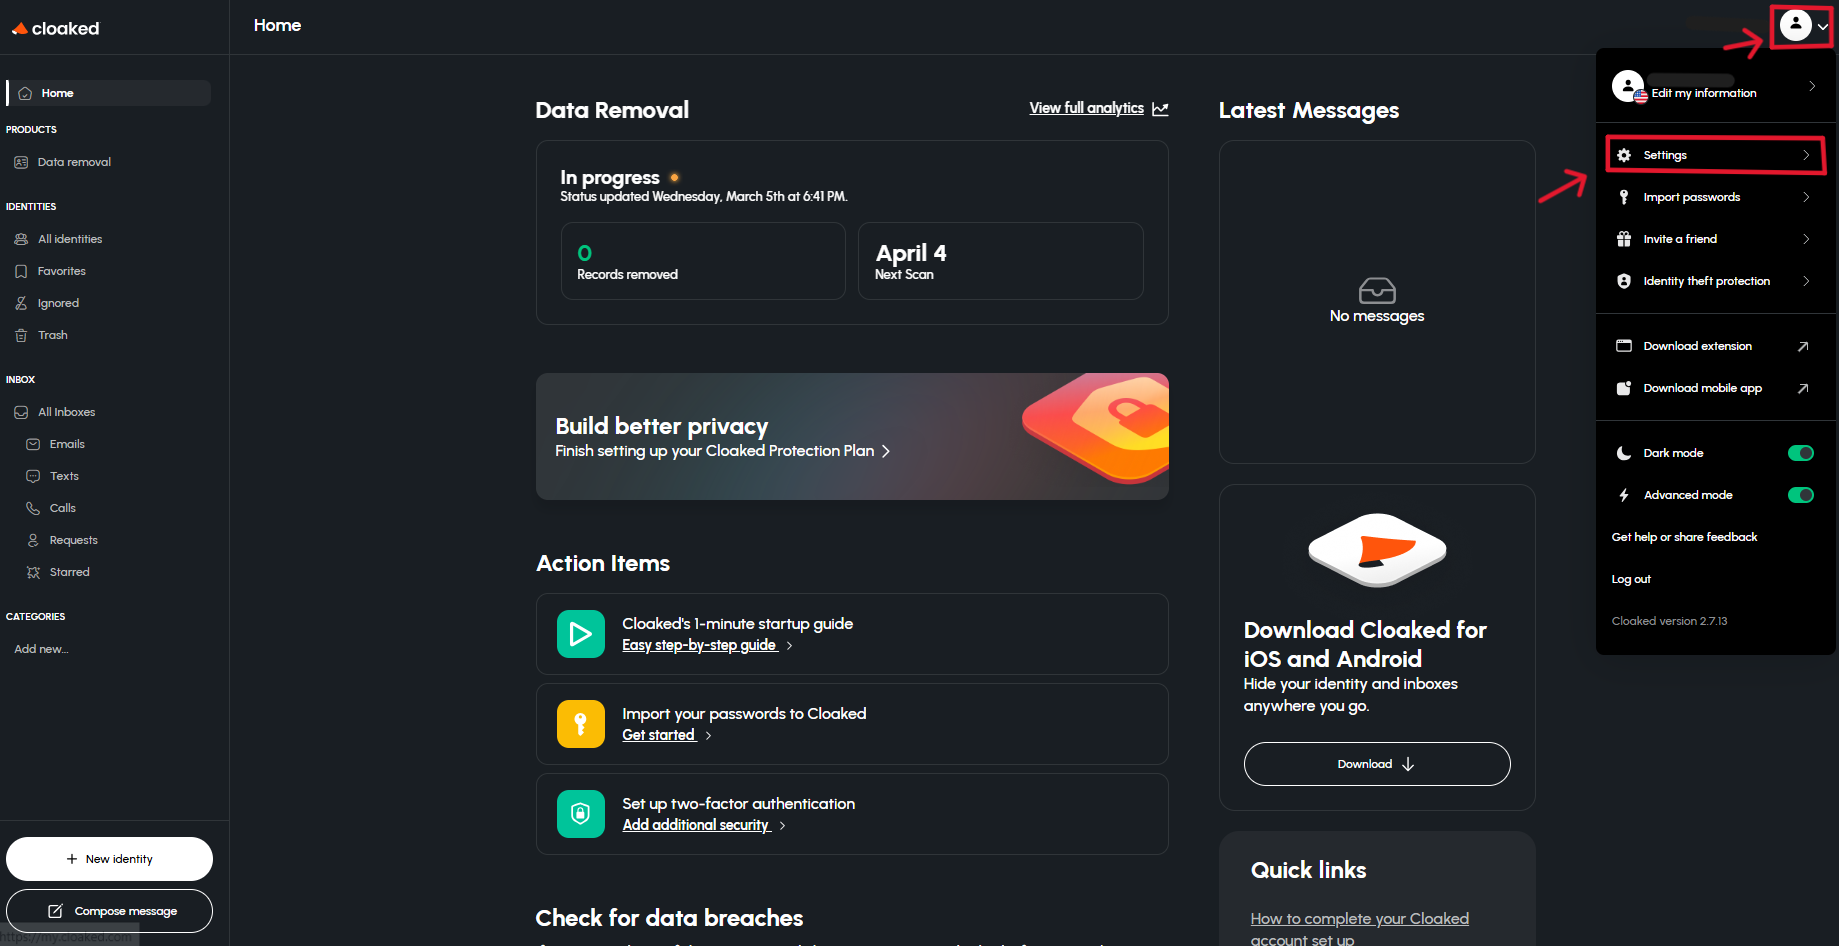Click the Requests person icon
The image size is (1839, 946).
point(33,540)
